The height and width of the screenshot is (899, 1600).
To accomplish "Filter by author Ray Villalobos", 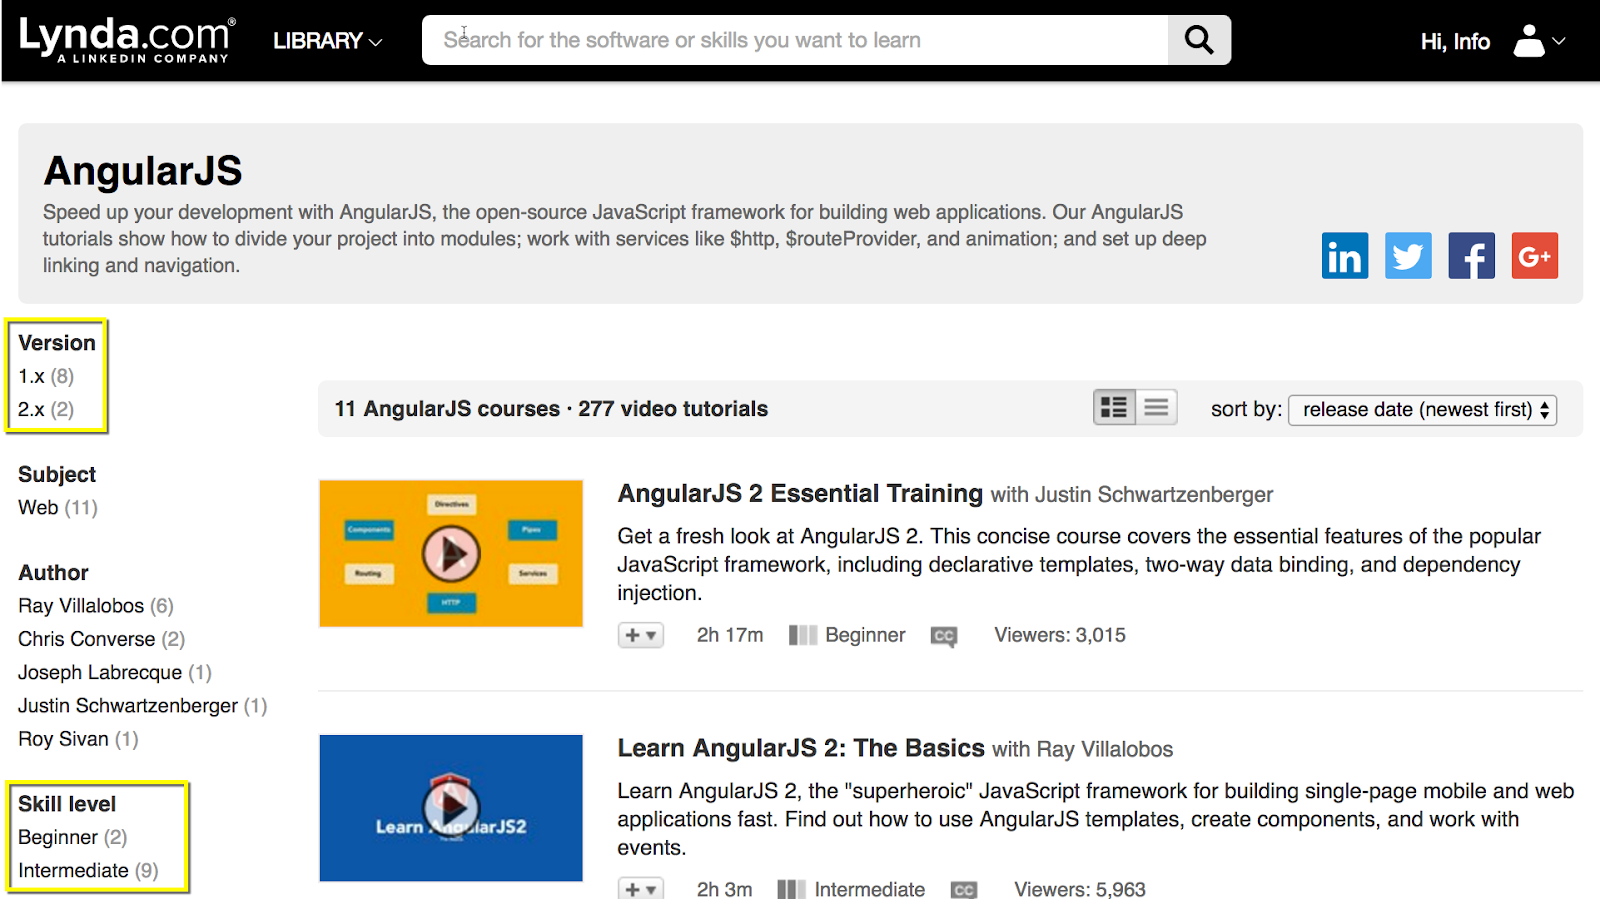I will tap(96, 606).
